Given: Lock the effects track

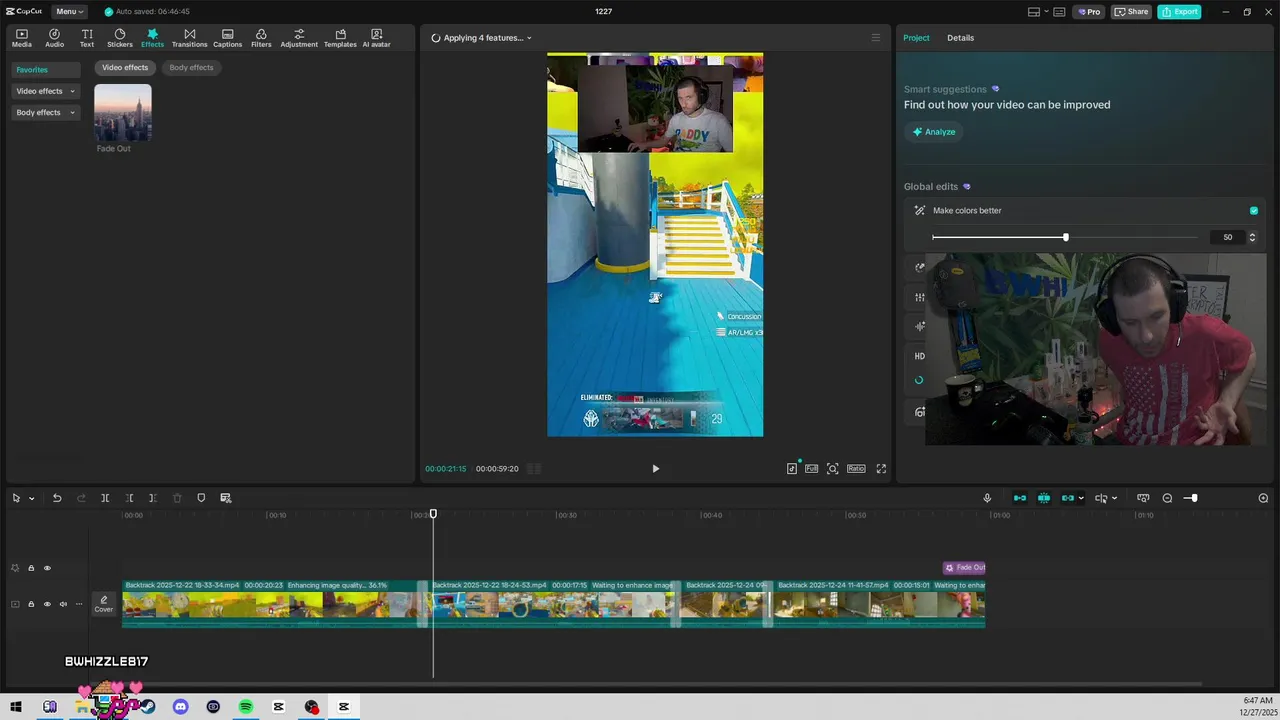Looking at the screenshot, I should click(31, 568).
